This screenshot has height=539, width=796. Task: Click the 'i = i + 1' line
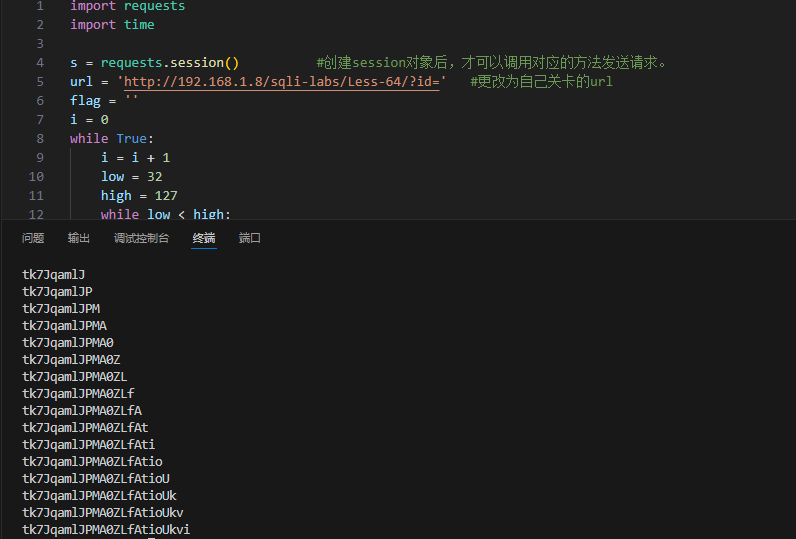click(x=135, y=158)
